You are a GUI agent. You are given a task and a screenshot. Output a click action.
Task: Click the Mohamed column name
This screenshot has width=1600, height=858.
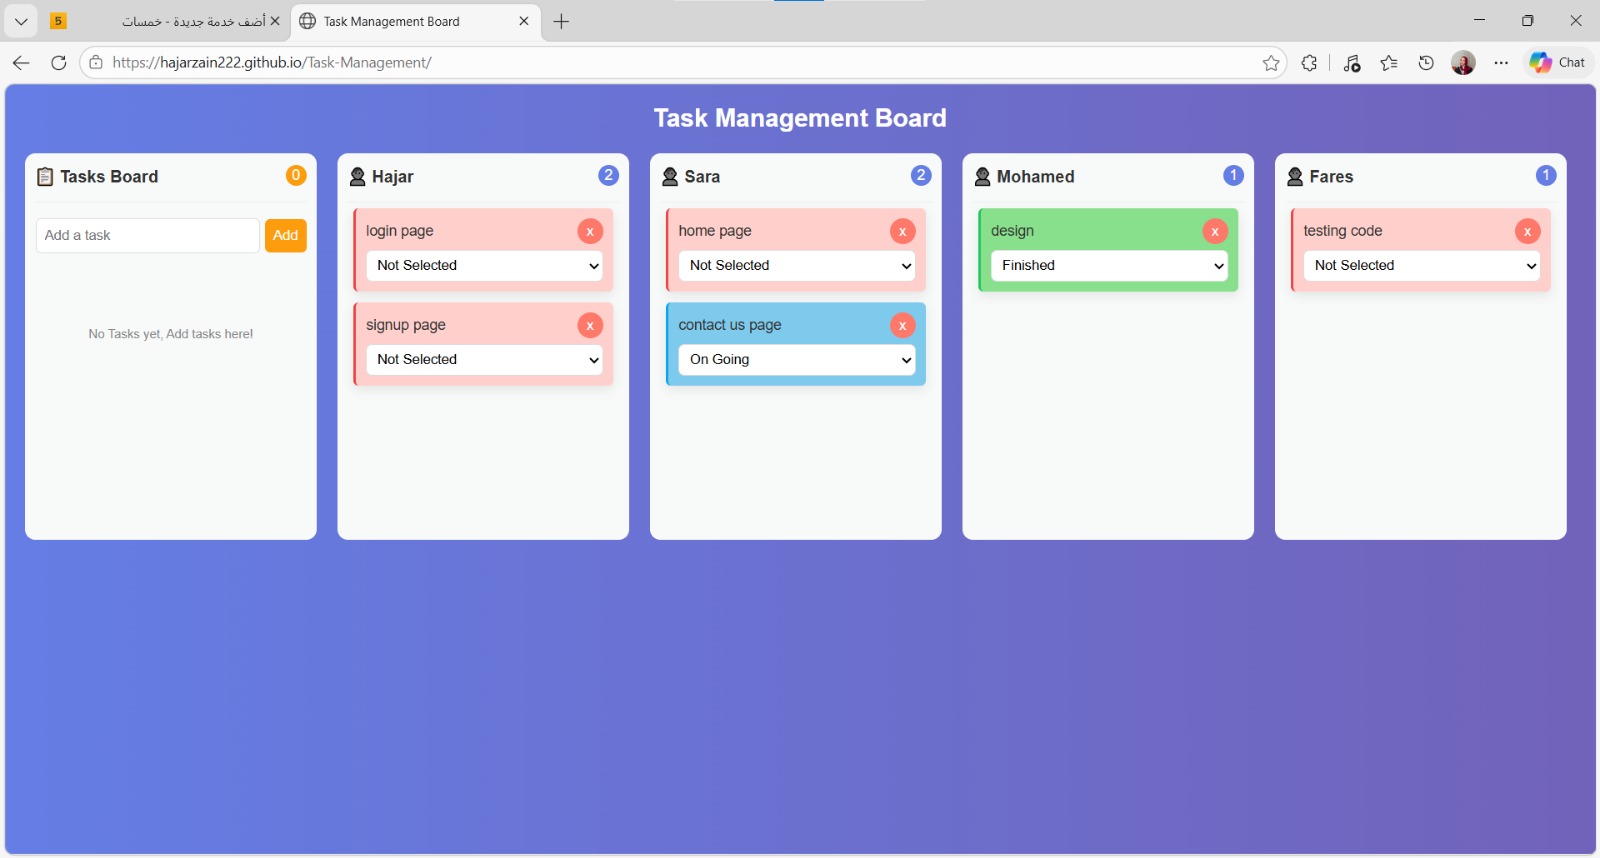pyautogui.click(x=1036, y=177)
